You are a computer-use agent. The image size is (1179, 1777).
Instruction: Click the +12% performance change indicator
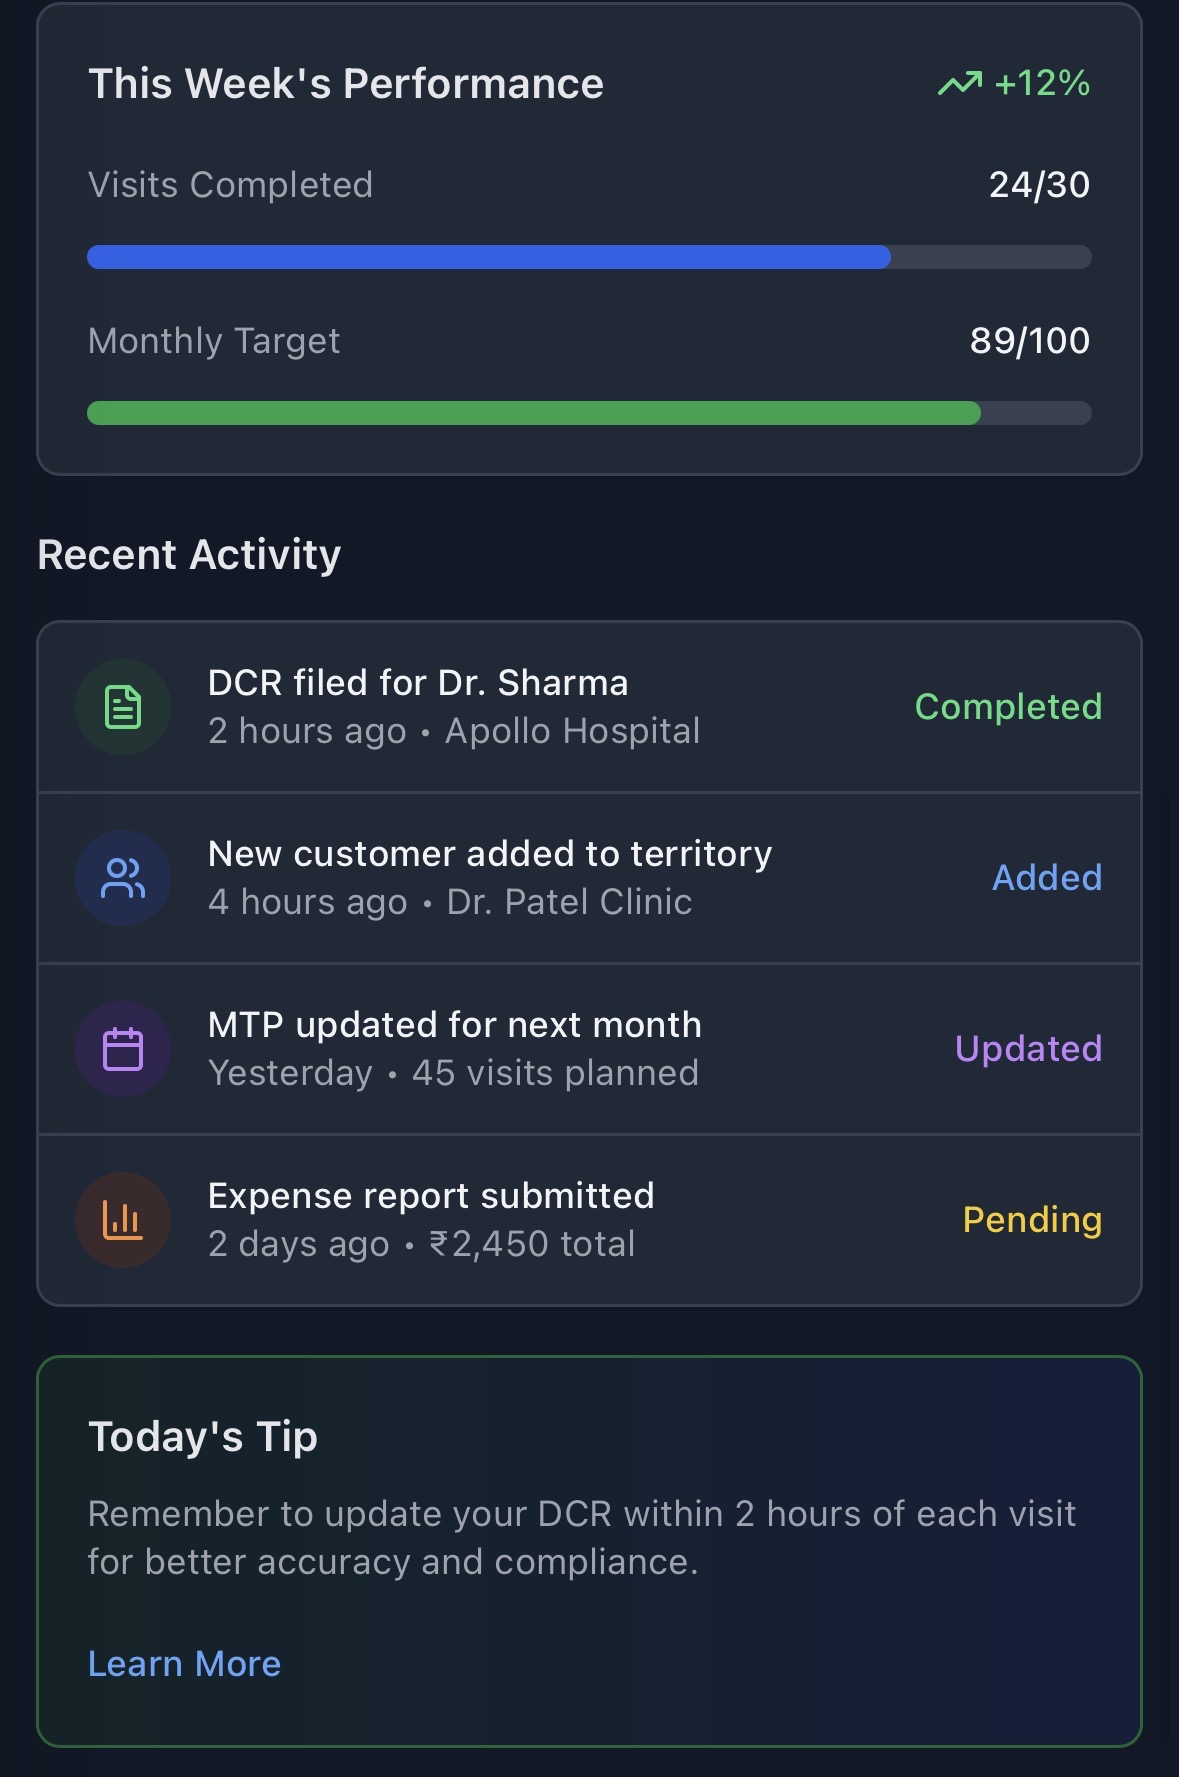(x=1042, y=84)
